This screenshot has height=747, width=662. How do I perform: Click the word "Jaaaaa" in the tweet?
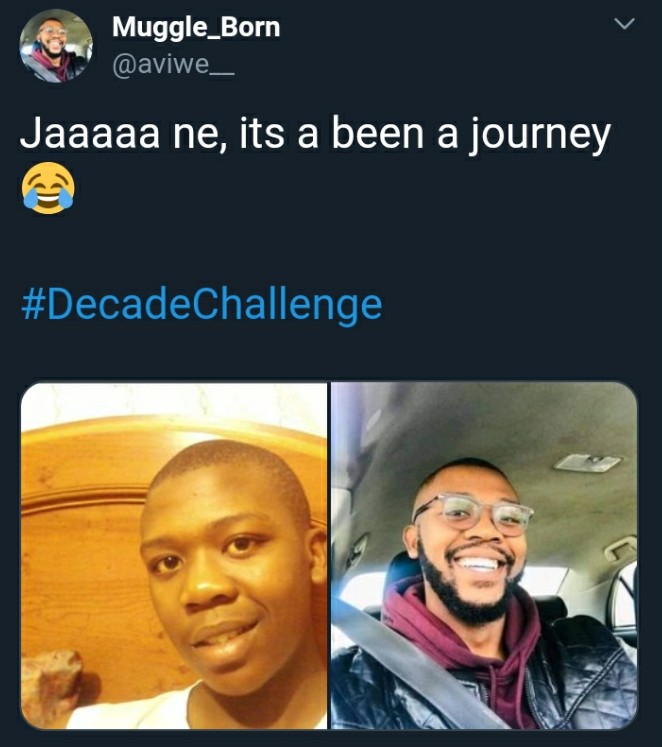[x=90, y=134]
